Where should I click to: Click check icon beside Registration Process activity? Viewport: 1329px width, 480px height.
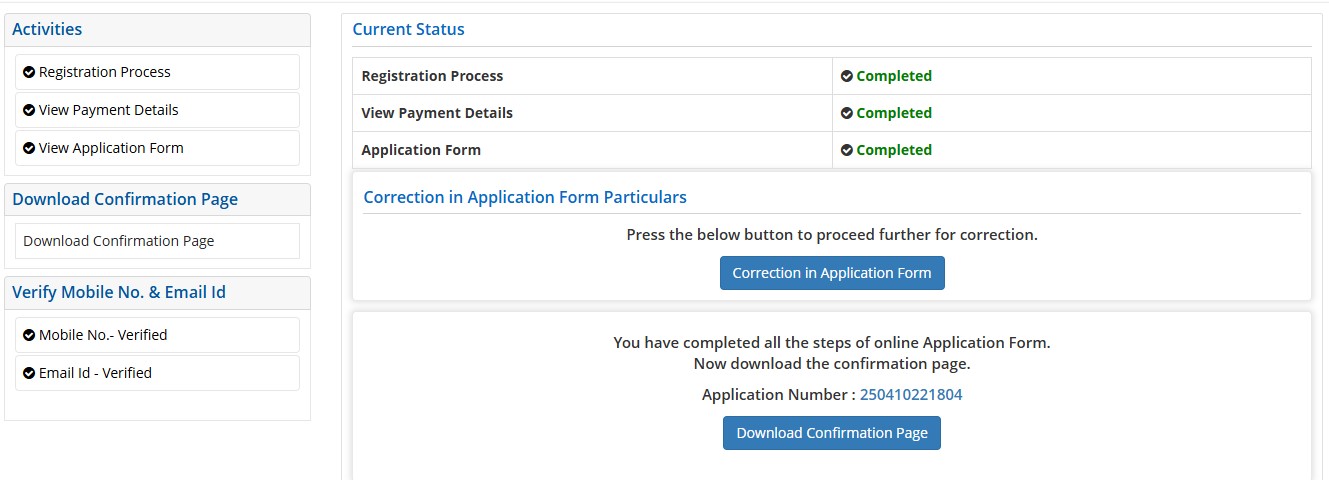click(x=29, y=72)
